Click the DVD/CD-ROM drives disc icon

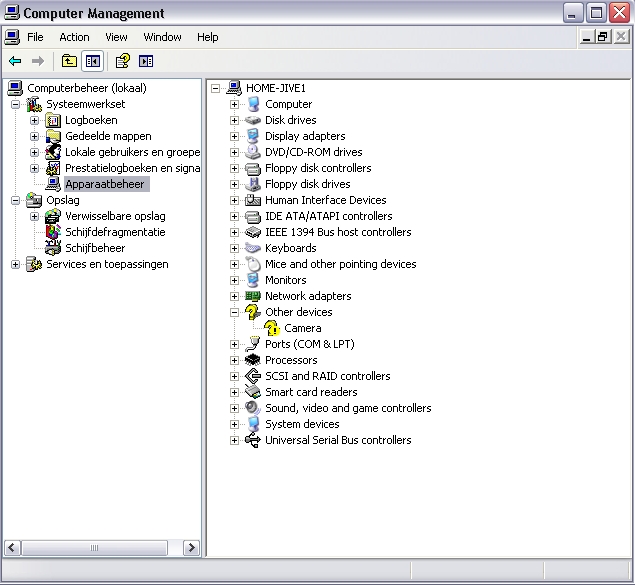click(253, 152)
